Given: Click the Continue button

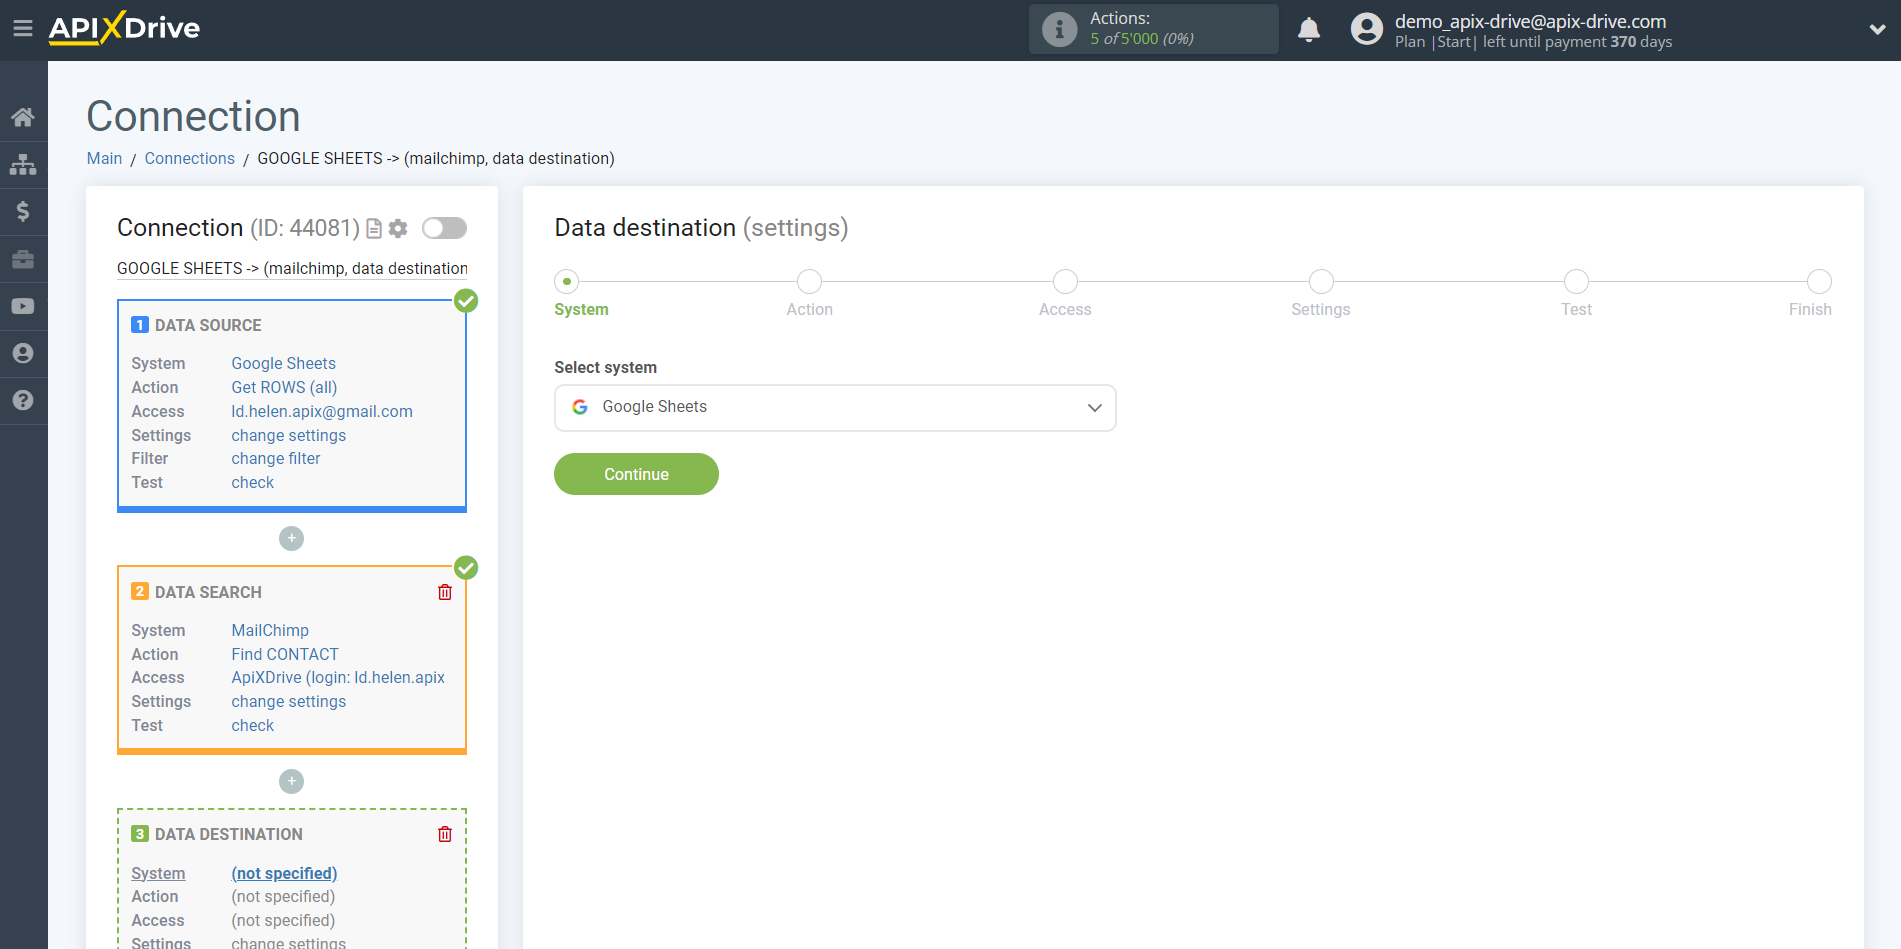Looking at the screenshot, I should (636, 474).
